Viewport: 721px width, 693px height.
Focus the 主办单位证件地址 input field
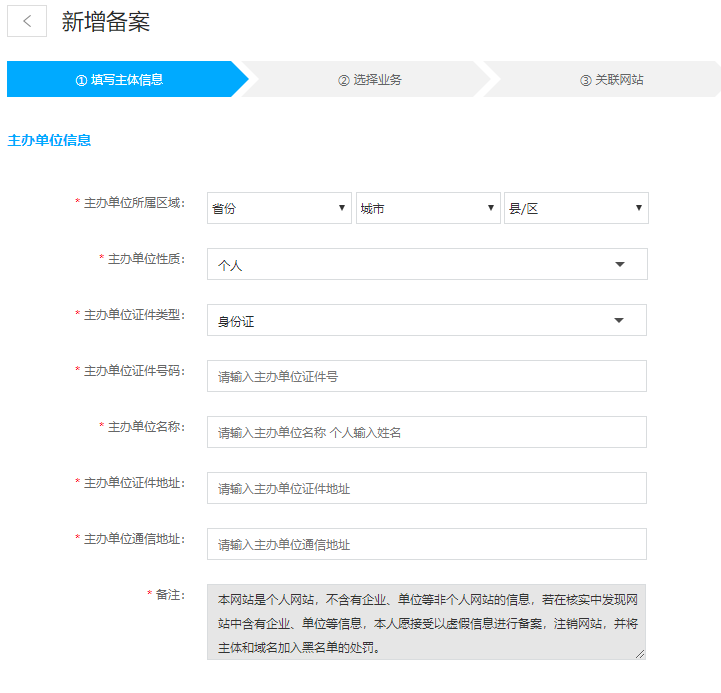(426, 489)
